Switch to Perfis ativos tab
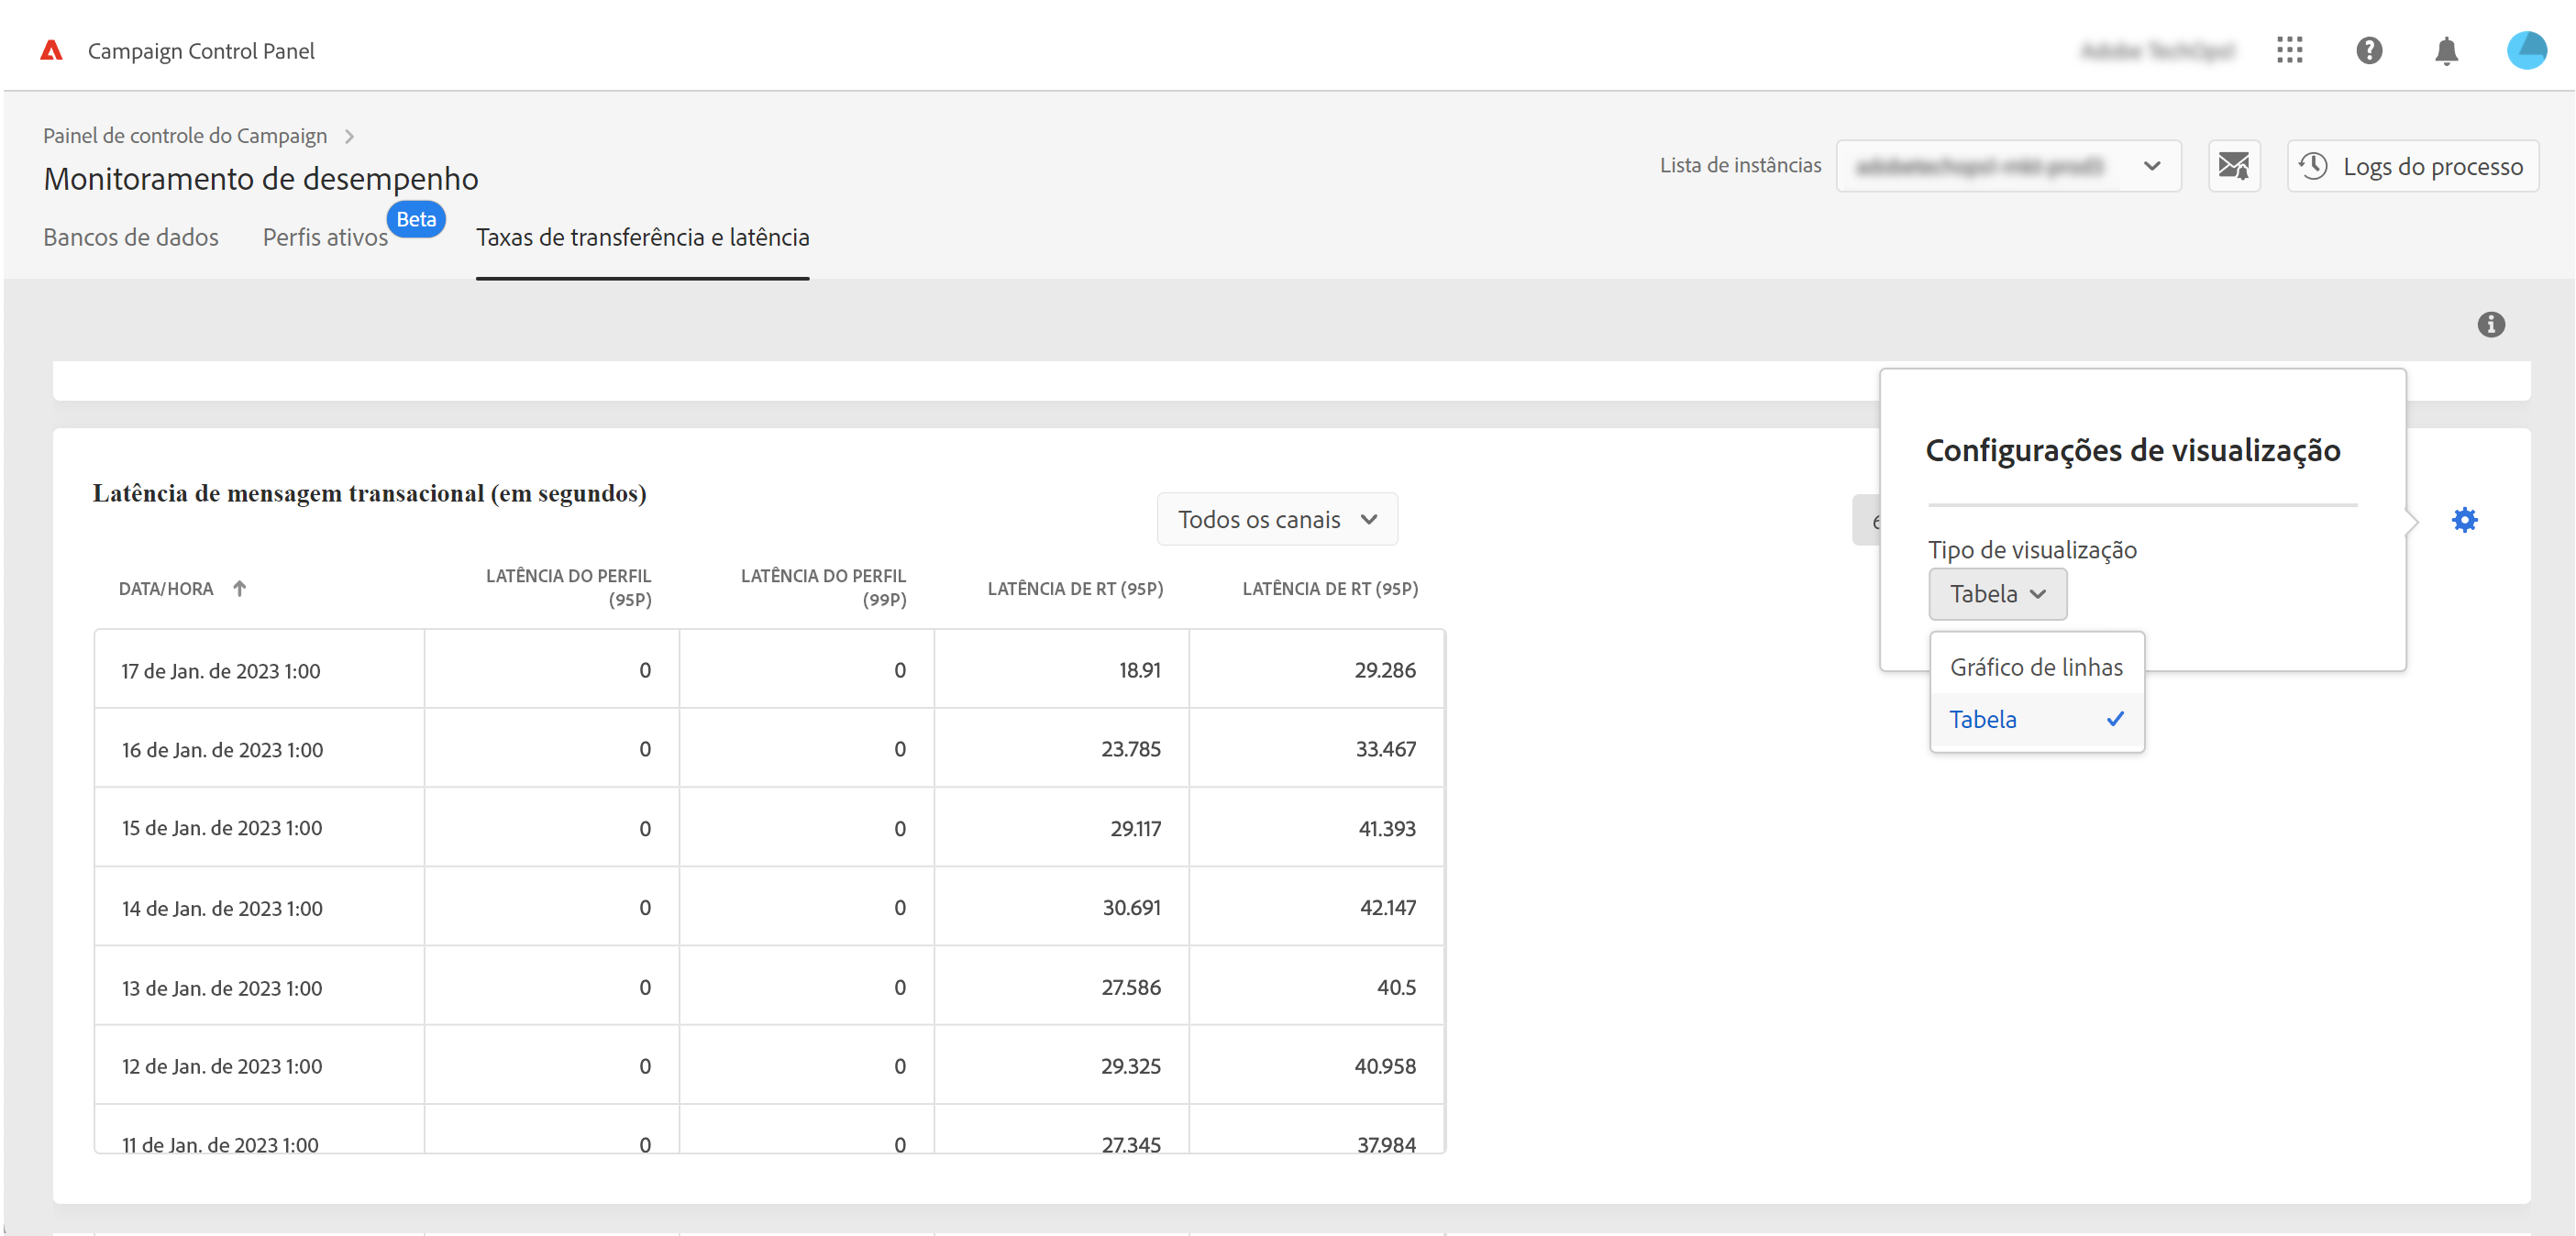The width and height of the screenshot is (2576, 1236). [x=325, y=237]
